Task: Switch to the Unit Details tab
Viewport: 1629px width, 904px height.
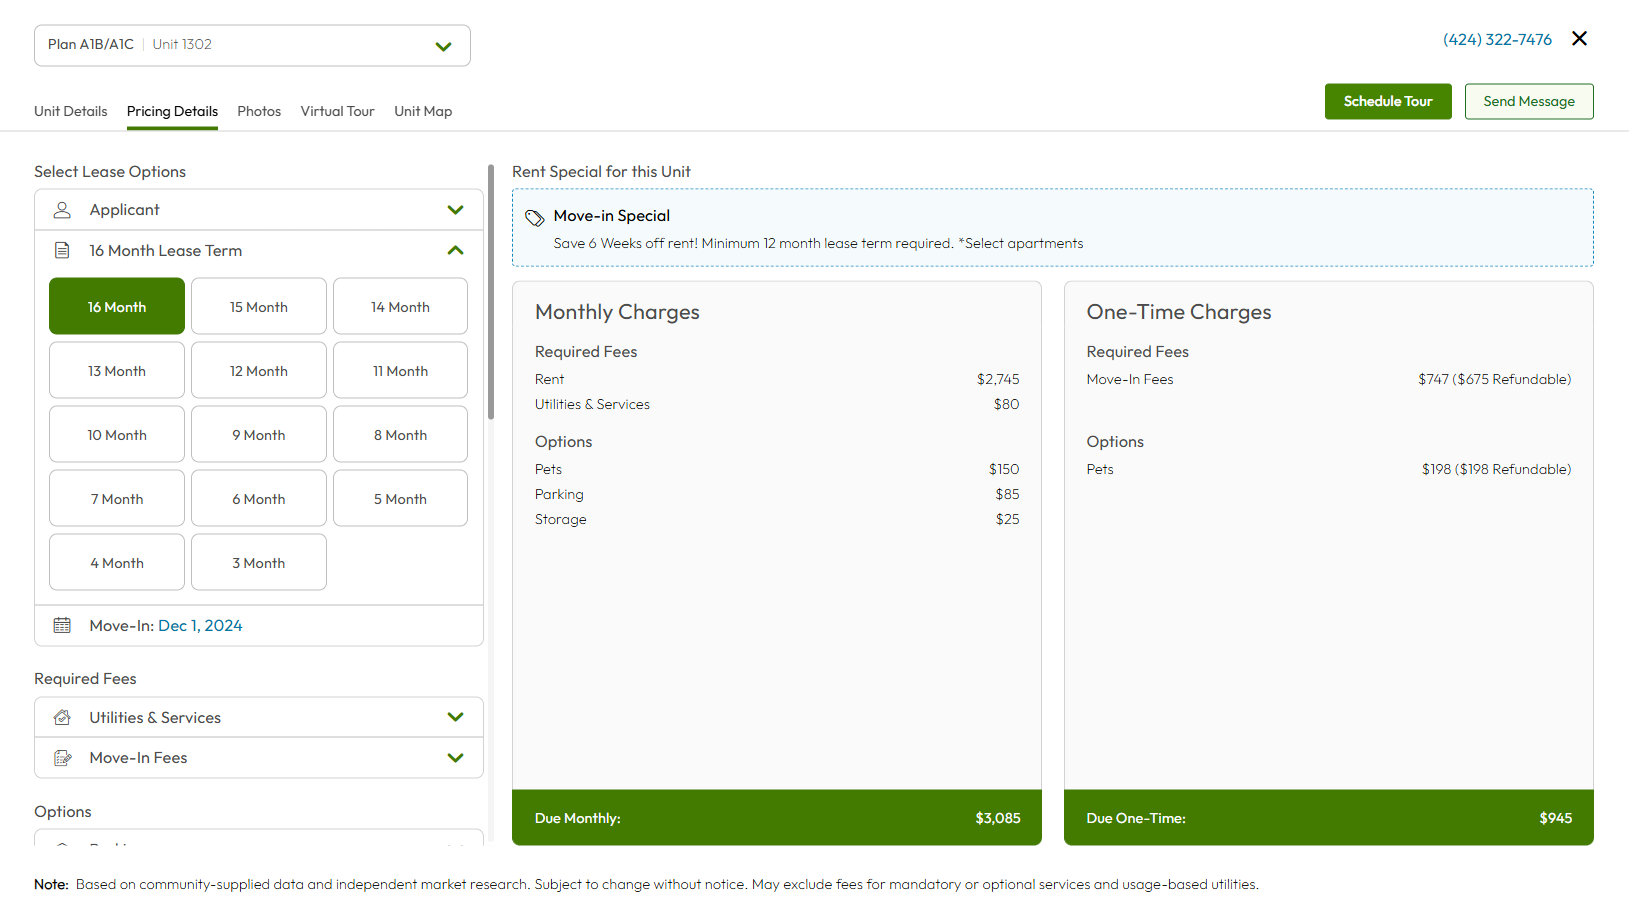Action: pos(70,111)
